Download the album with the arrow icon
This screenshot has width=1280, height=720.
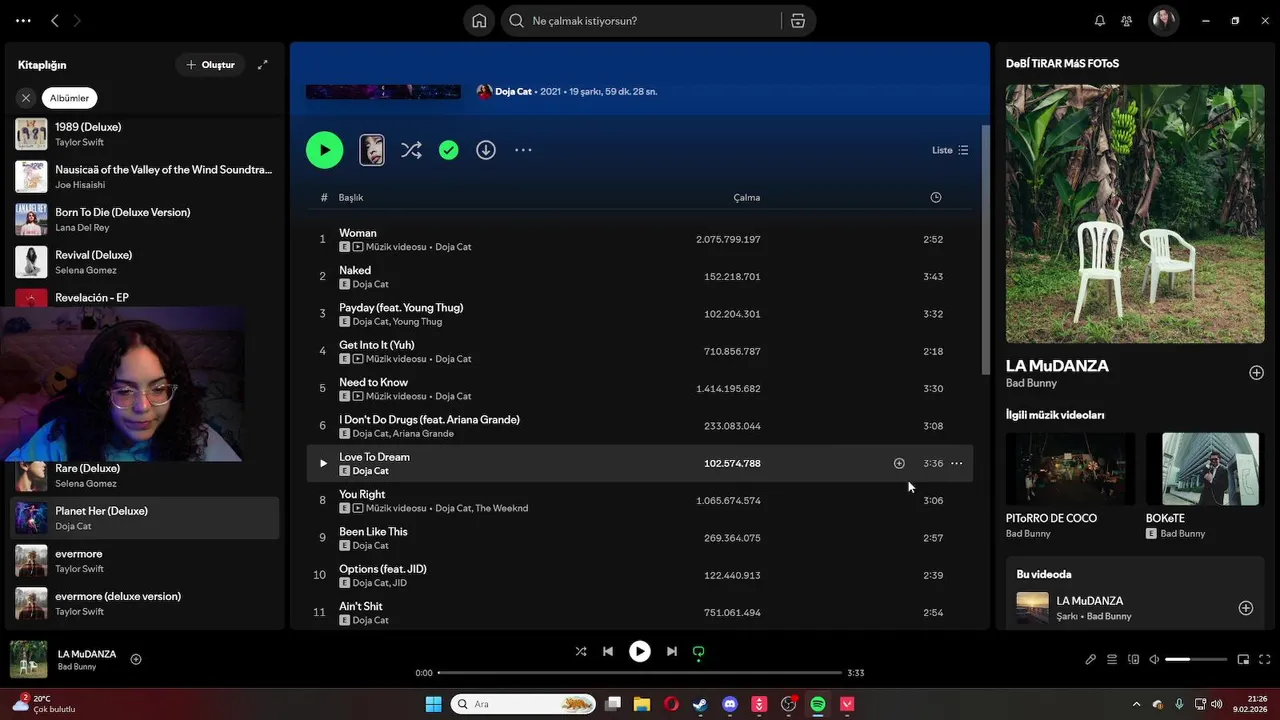pos(486,150)
